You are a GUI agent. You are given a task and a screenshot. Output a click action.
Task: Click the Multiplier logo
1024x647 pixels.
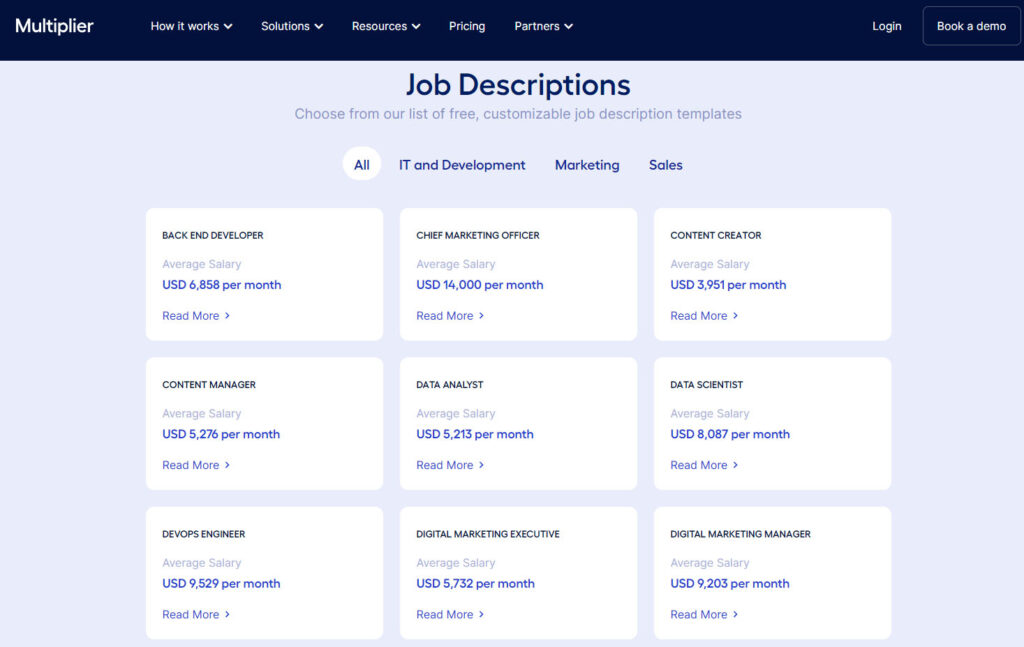pyautogui.click(x=53, y=26)
